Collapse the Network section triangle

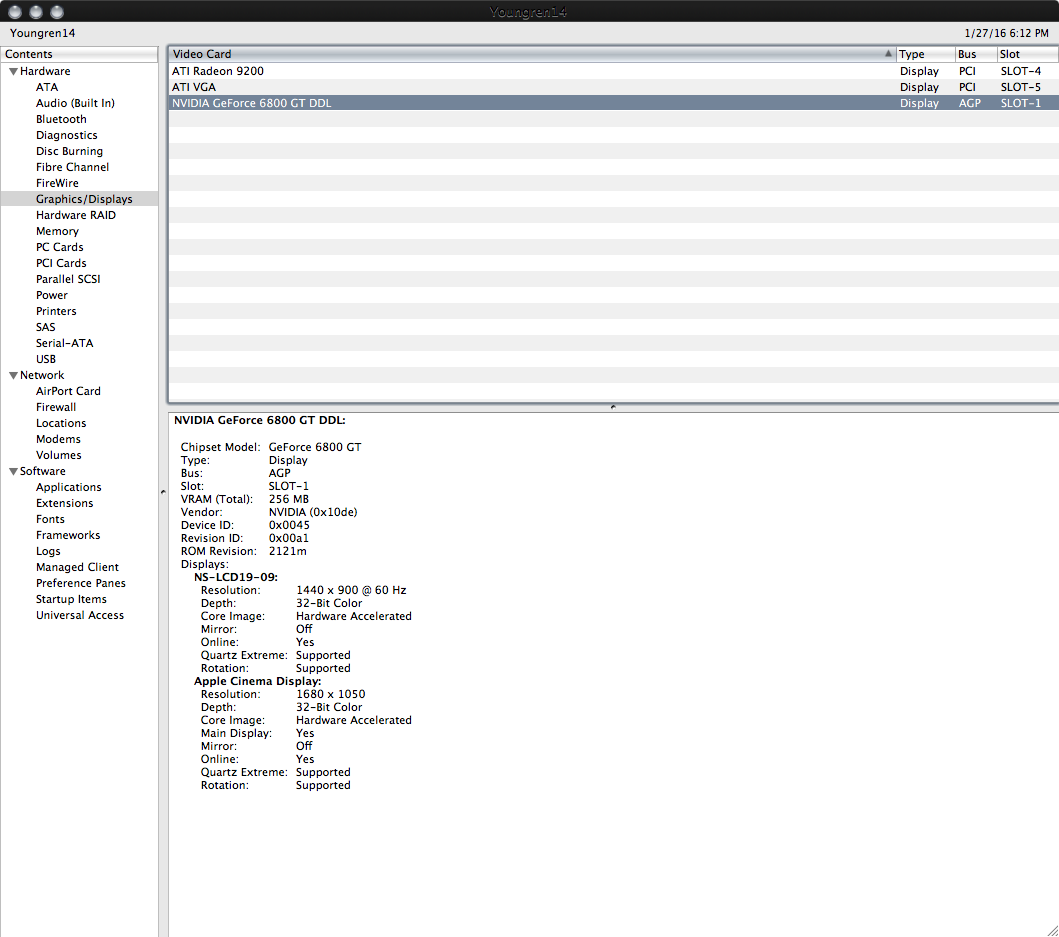(x=13, y=376)
